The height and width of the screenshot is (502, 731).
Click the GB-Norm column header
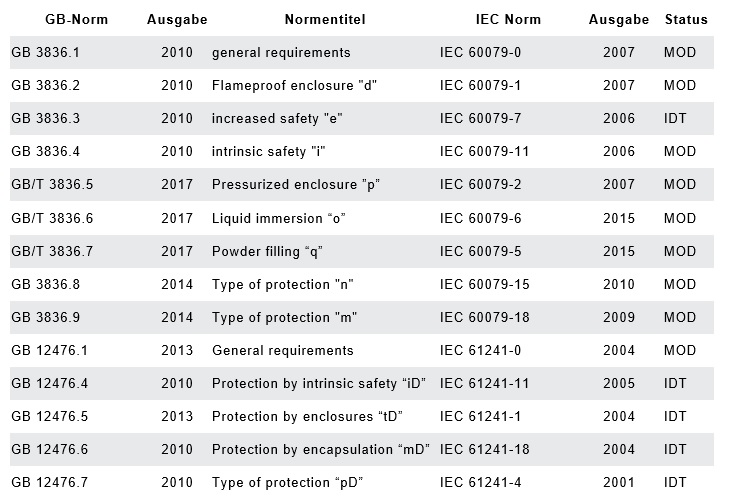77,19
